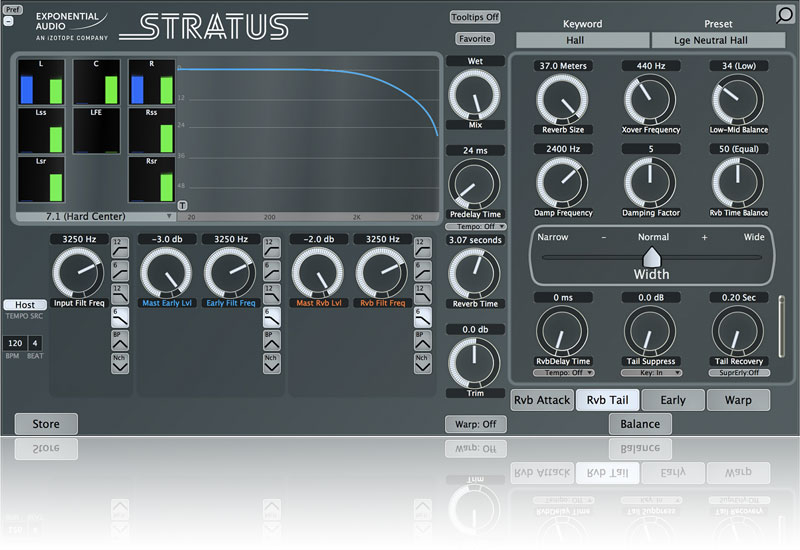Toggle the Tooltips Off button

tap(475, 17)
